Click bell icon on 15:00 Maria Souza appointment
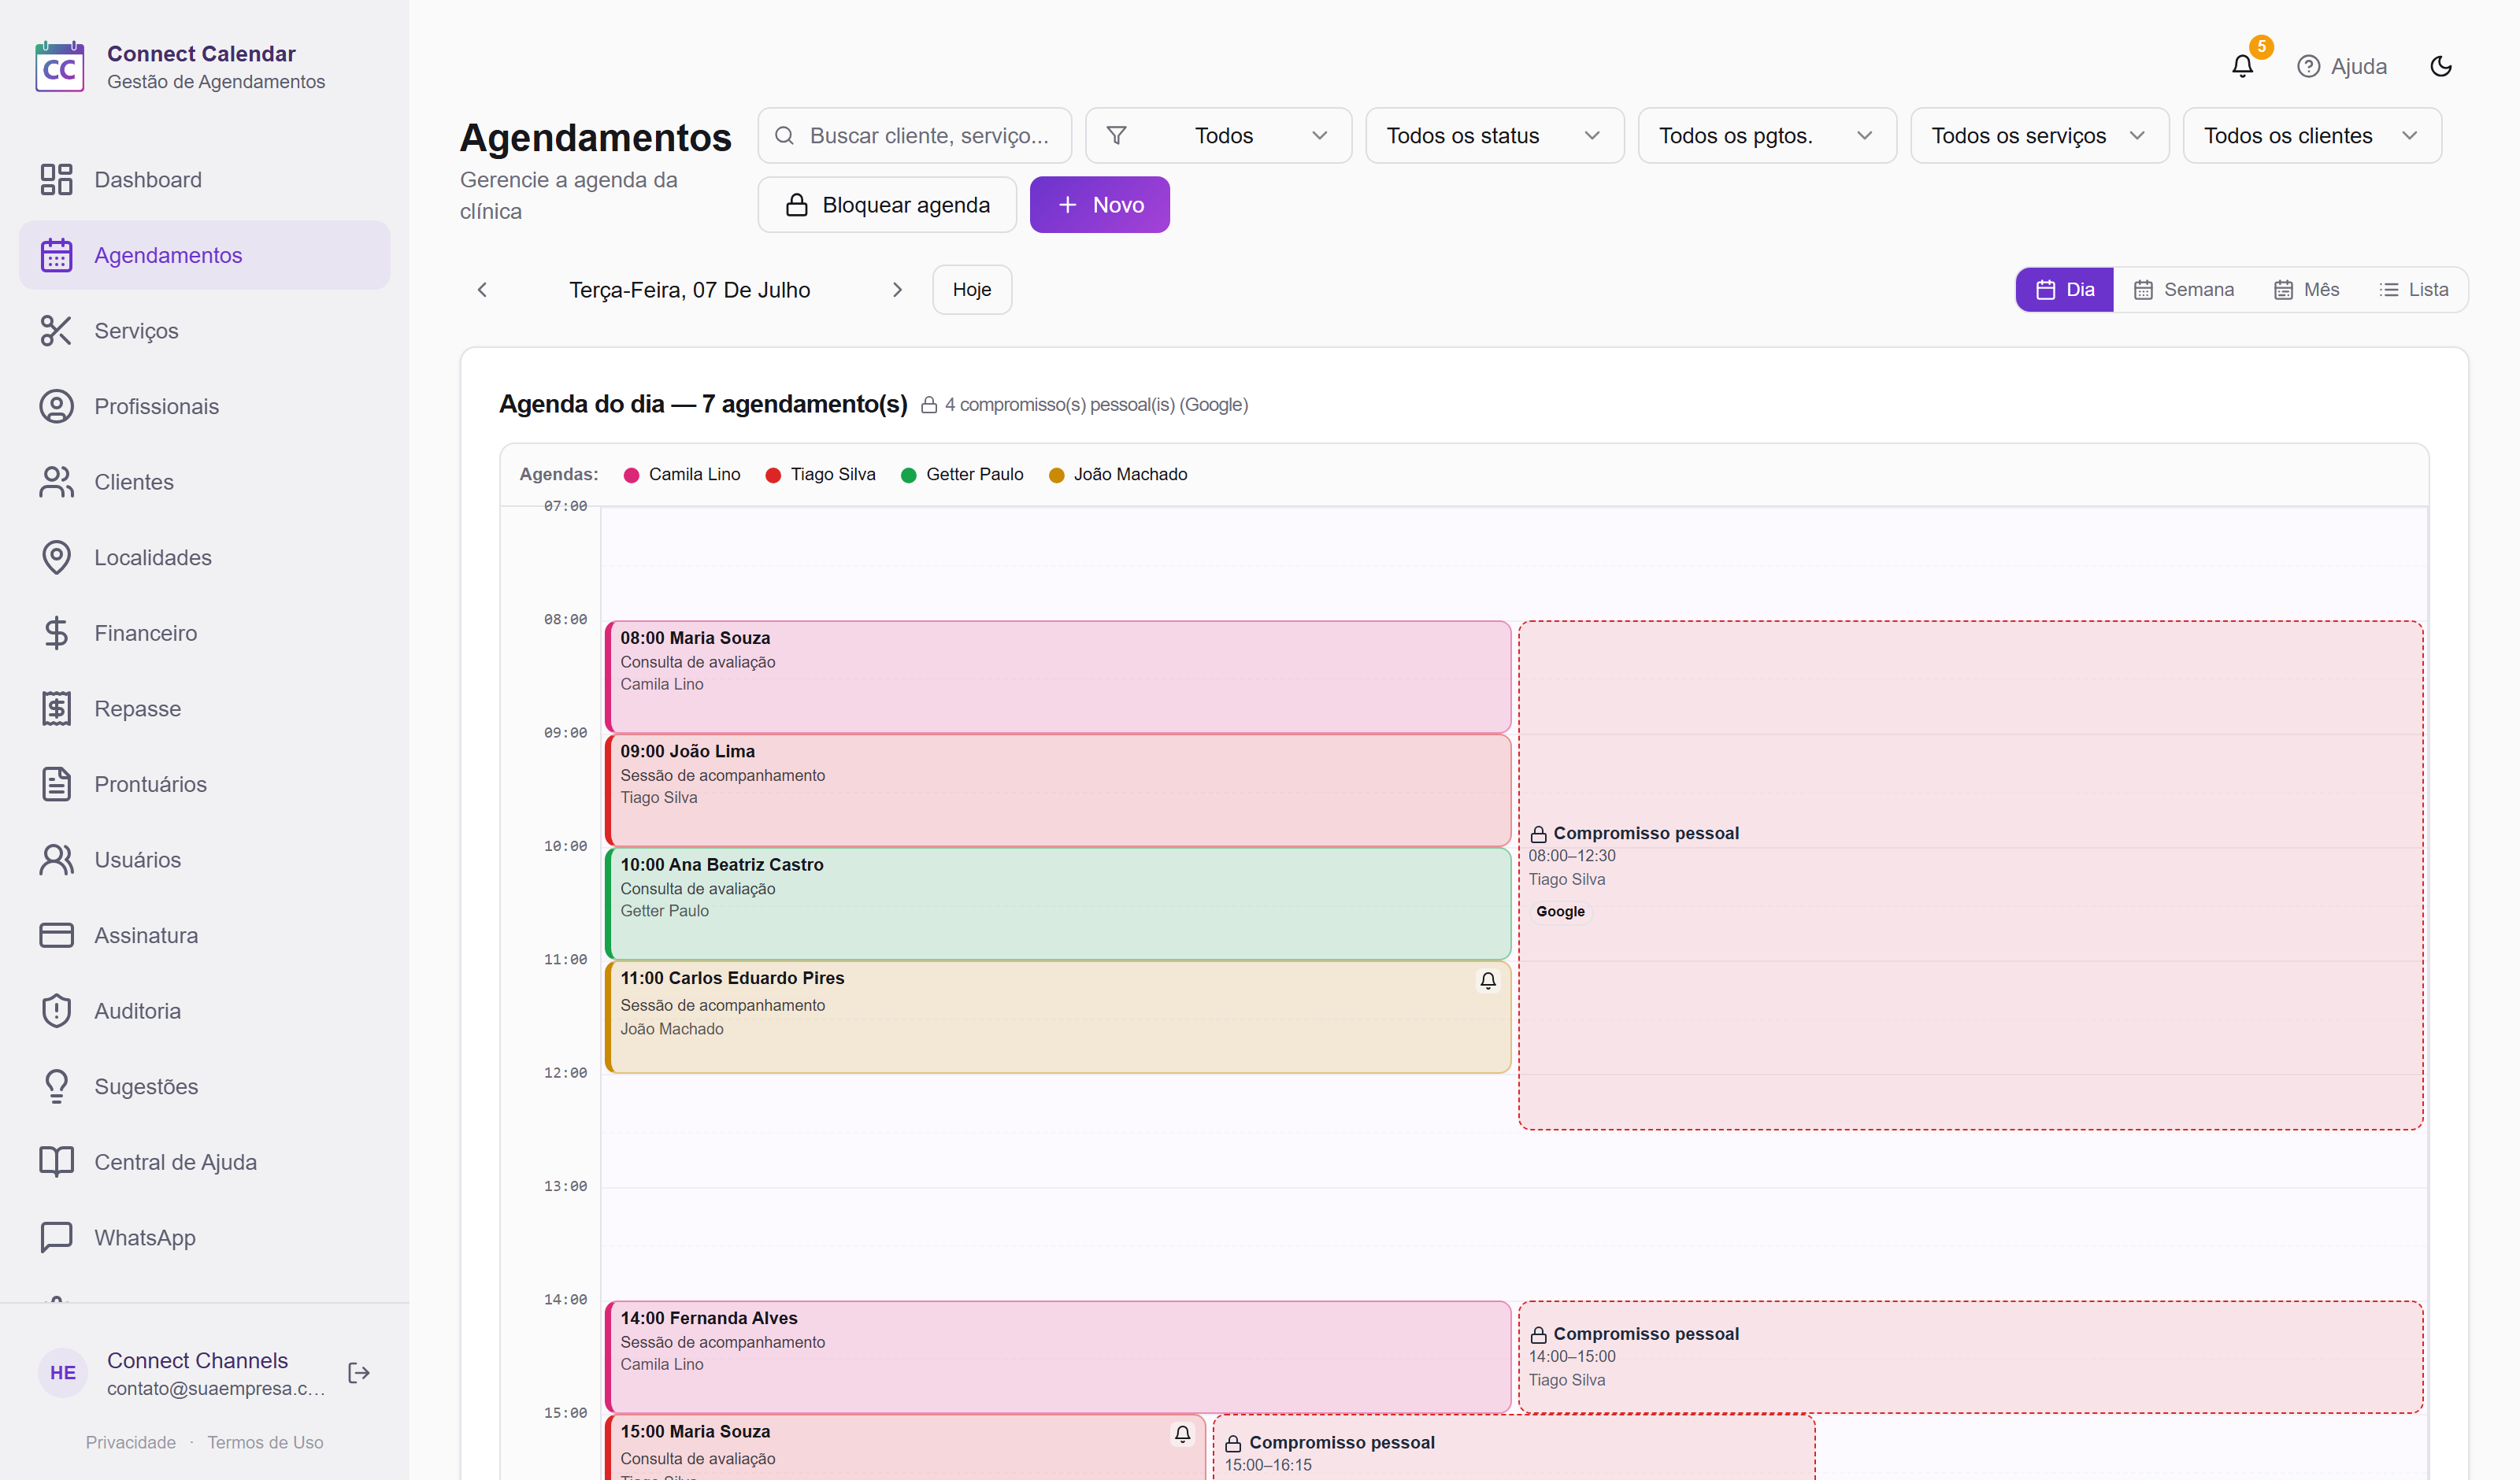 [1182, 1434]
